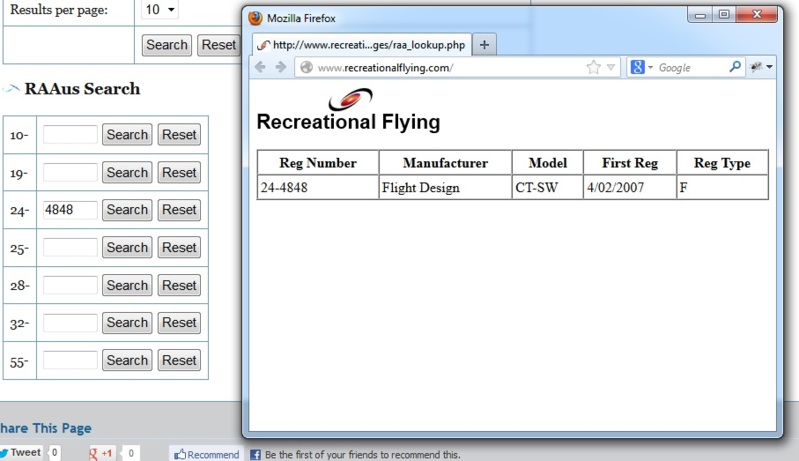
Task: Click Search below Results per page
Action: [167, 45]
